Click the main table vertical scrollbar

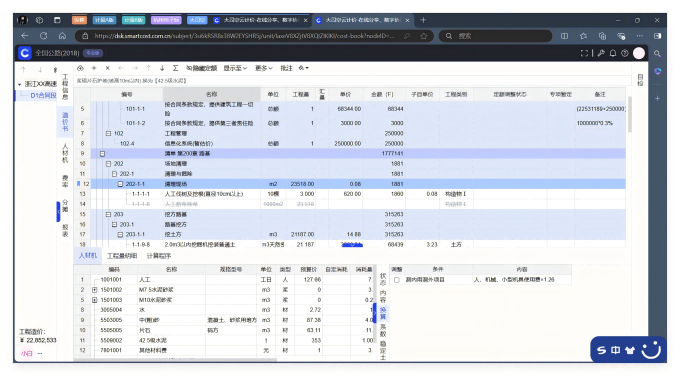629,115
